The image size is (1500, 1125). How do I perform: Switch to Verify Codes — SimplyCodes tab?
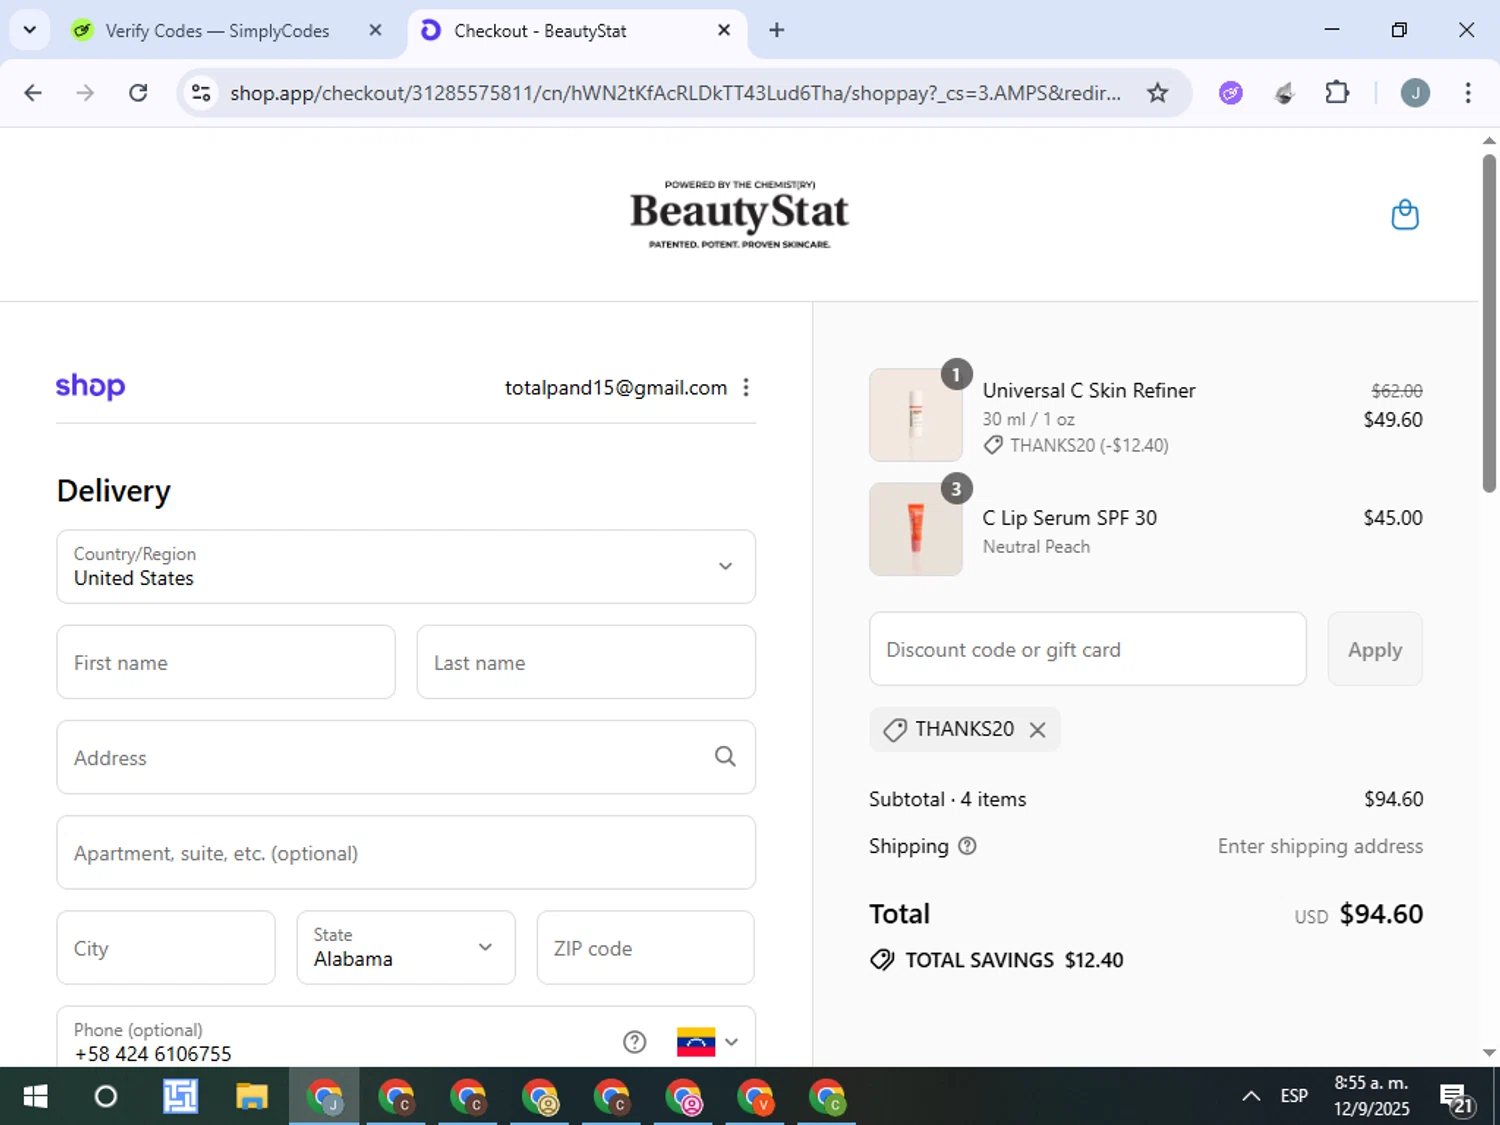pos(217,31)
